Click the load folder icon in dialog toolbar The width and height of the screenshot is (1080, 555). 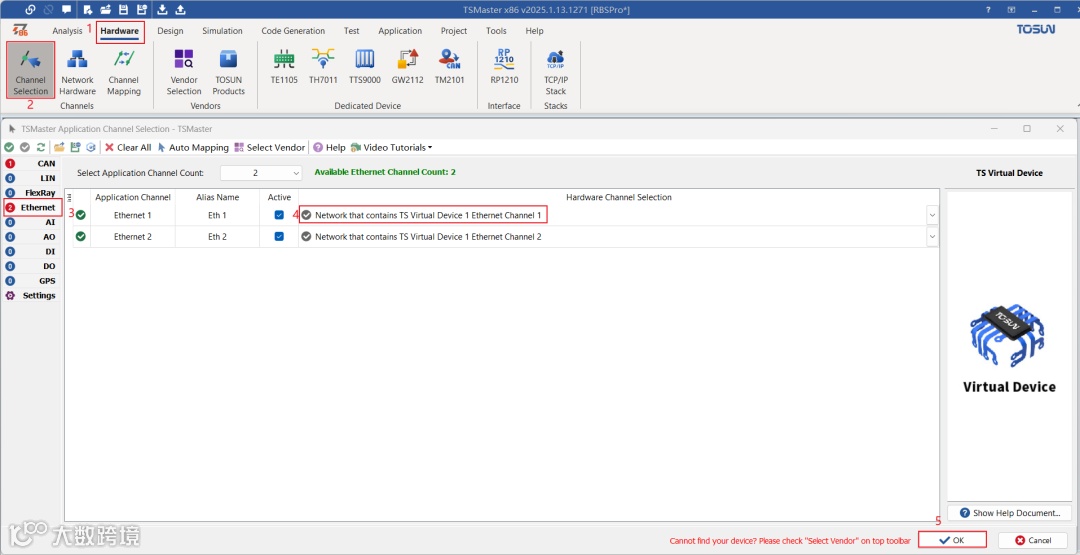(59, 147)
